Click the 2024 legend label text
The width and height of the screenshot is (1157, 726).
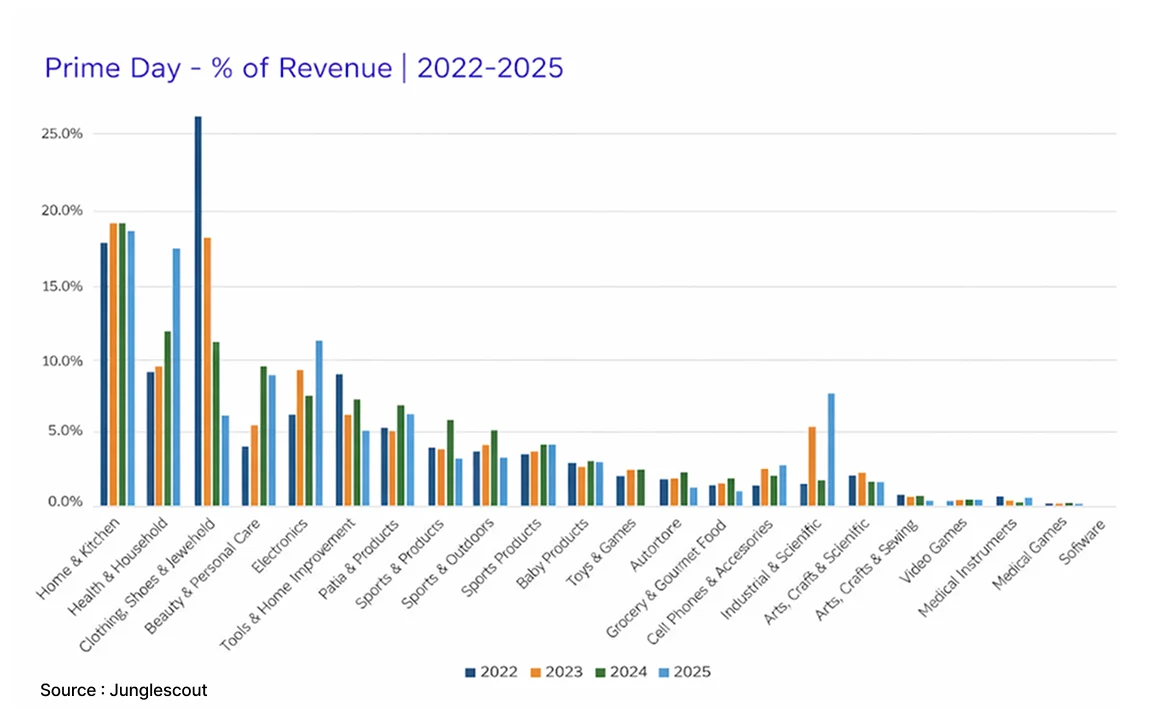[x=631, y=671]
